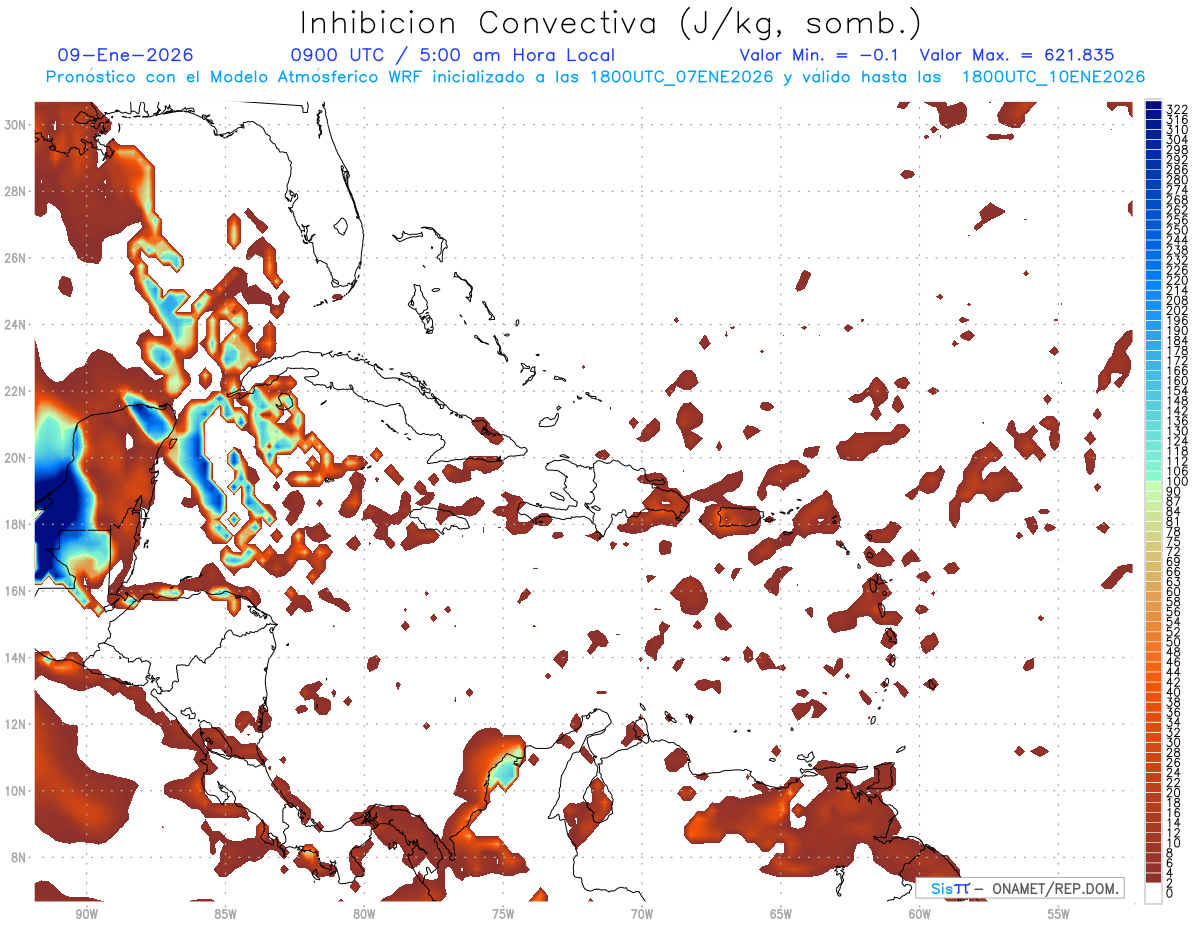This screenshot has width=1200, height=927.
Task: Click the colorbar value 60
Action: (x=1174, y=591)
